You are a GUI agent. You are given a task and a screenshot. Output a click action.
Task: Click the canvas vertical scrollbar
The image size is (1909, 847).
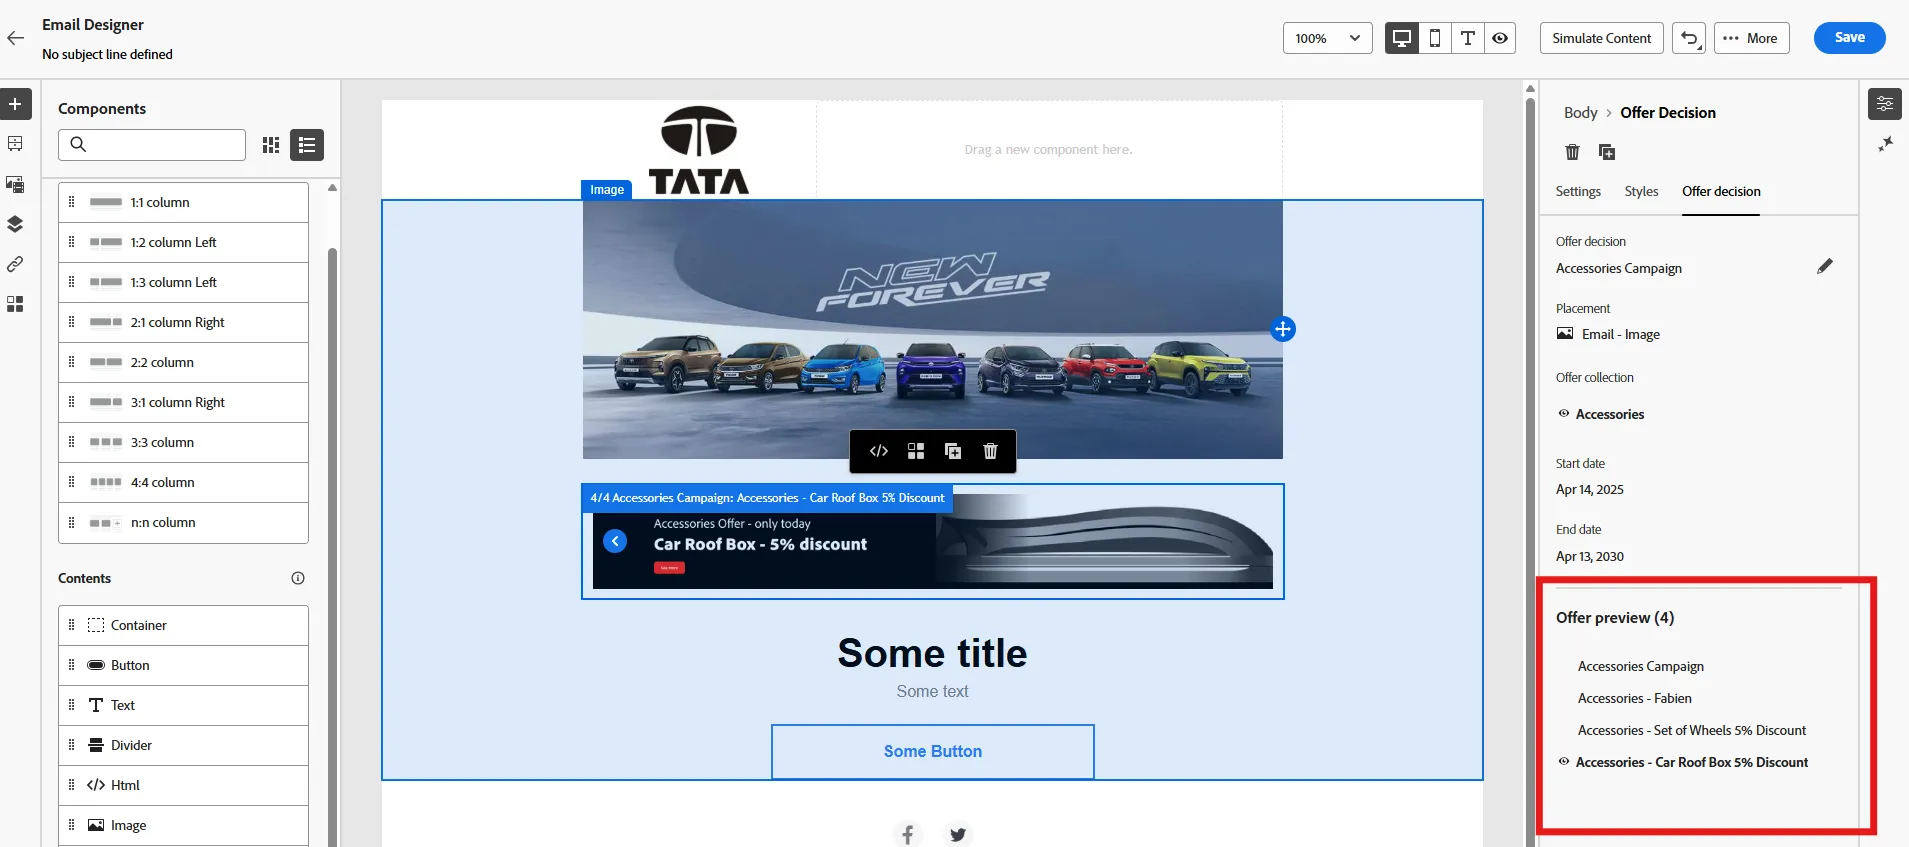(1530, 470)
